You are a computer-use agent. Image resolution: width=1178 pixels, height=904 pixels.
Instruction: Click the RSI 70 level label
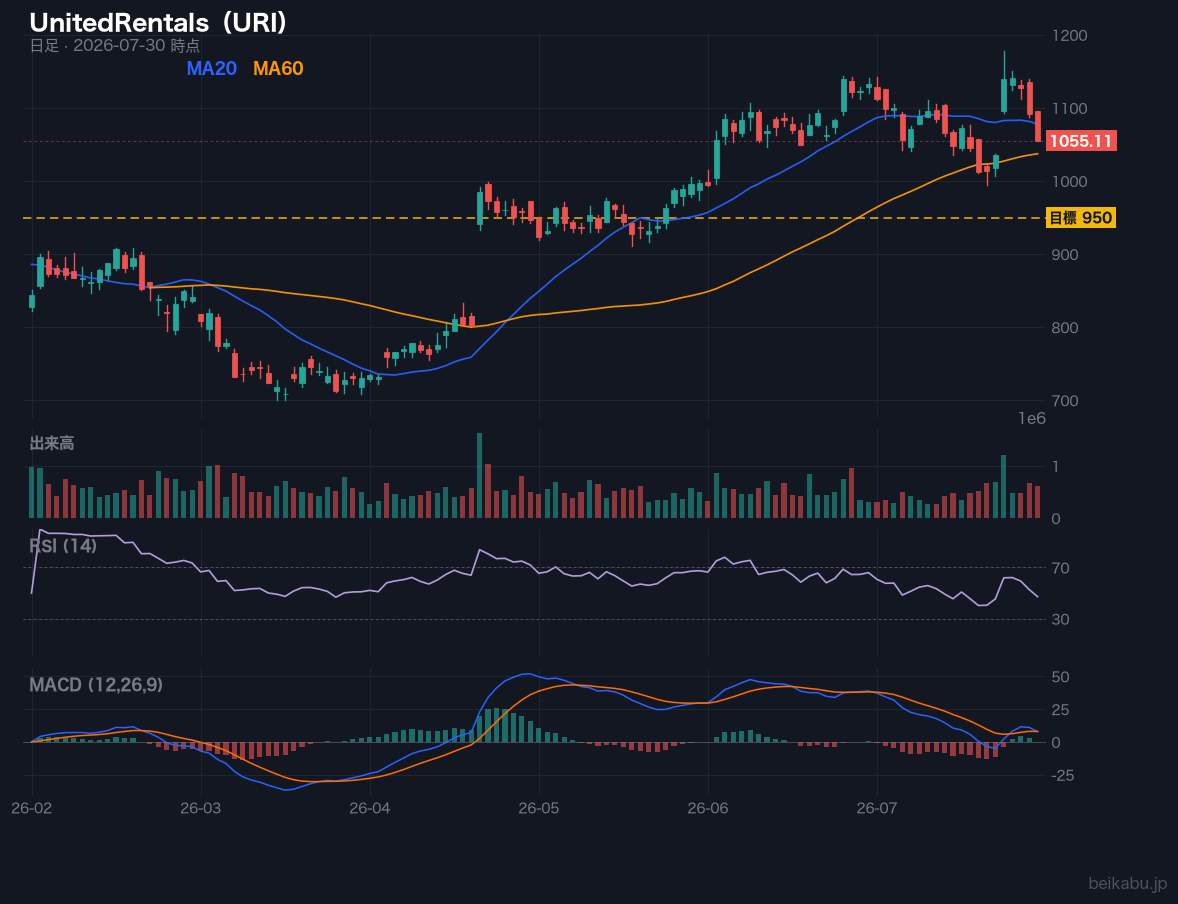point(1061,567)
